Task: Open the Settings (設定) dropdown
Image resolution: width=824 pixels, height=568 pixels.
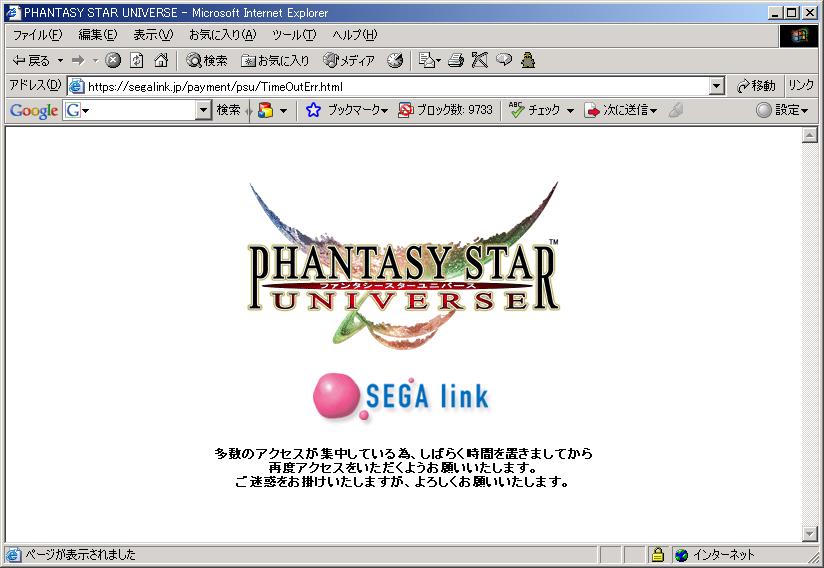Action: 782,110
